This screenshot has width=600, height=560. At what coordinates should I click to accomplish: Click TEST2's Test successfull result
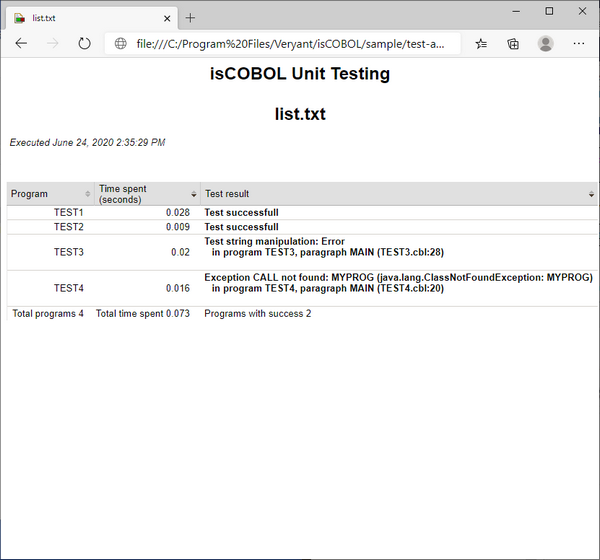point(241,227)
